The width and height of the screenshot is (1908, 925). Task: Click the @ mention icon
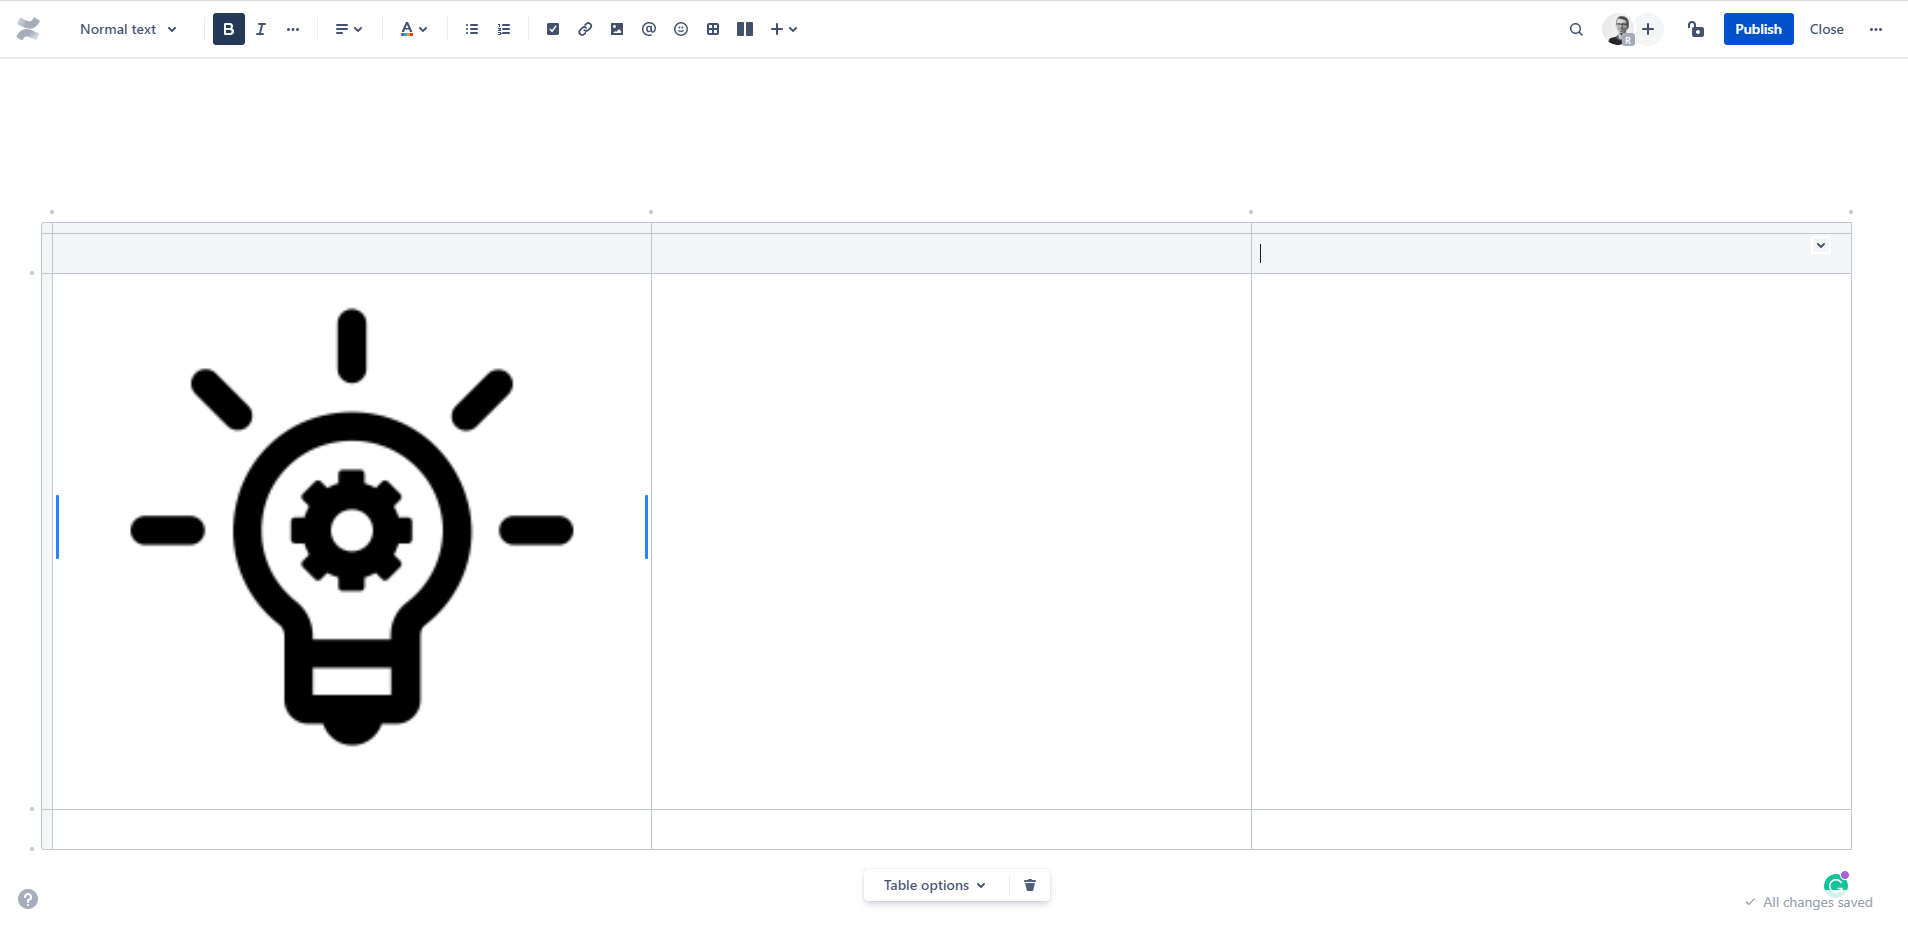click(649, 29)
